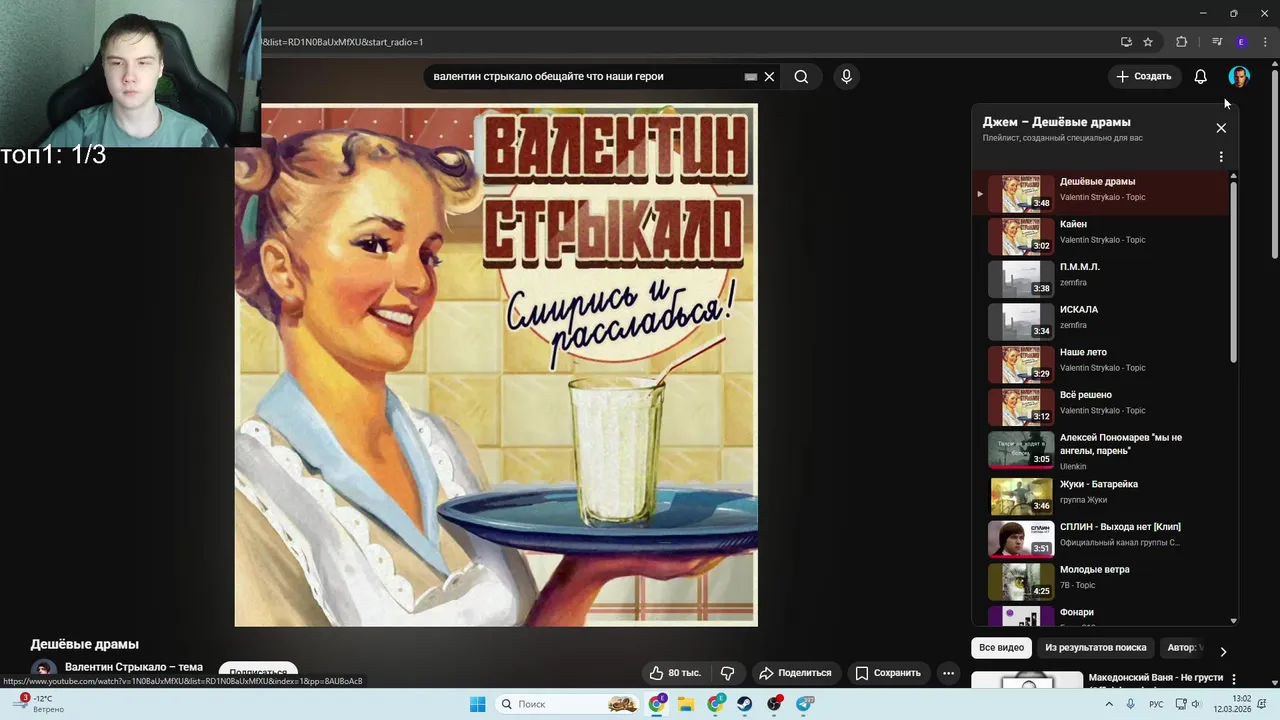Open the on-screen keyboard icon in search
Image resolution: width=1280 pixels, height=720 pixels.
pos(751,77)
